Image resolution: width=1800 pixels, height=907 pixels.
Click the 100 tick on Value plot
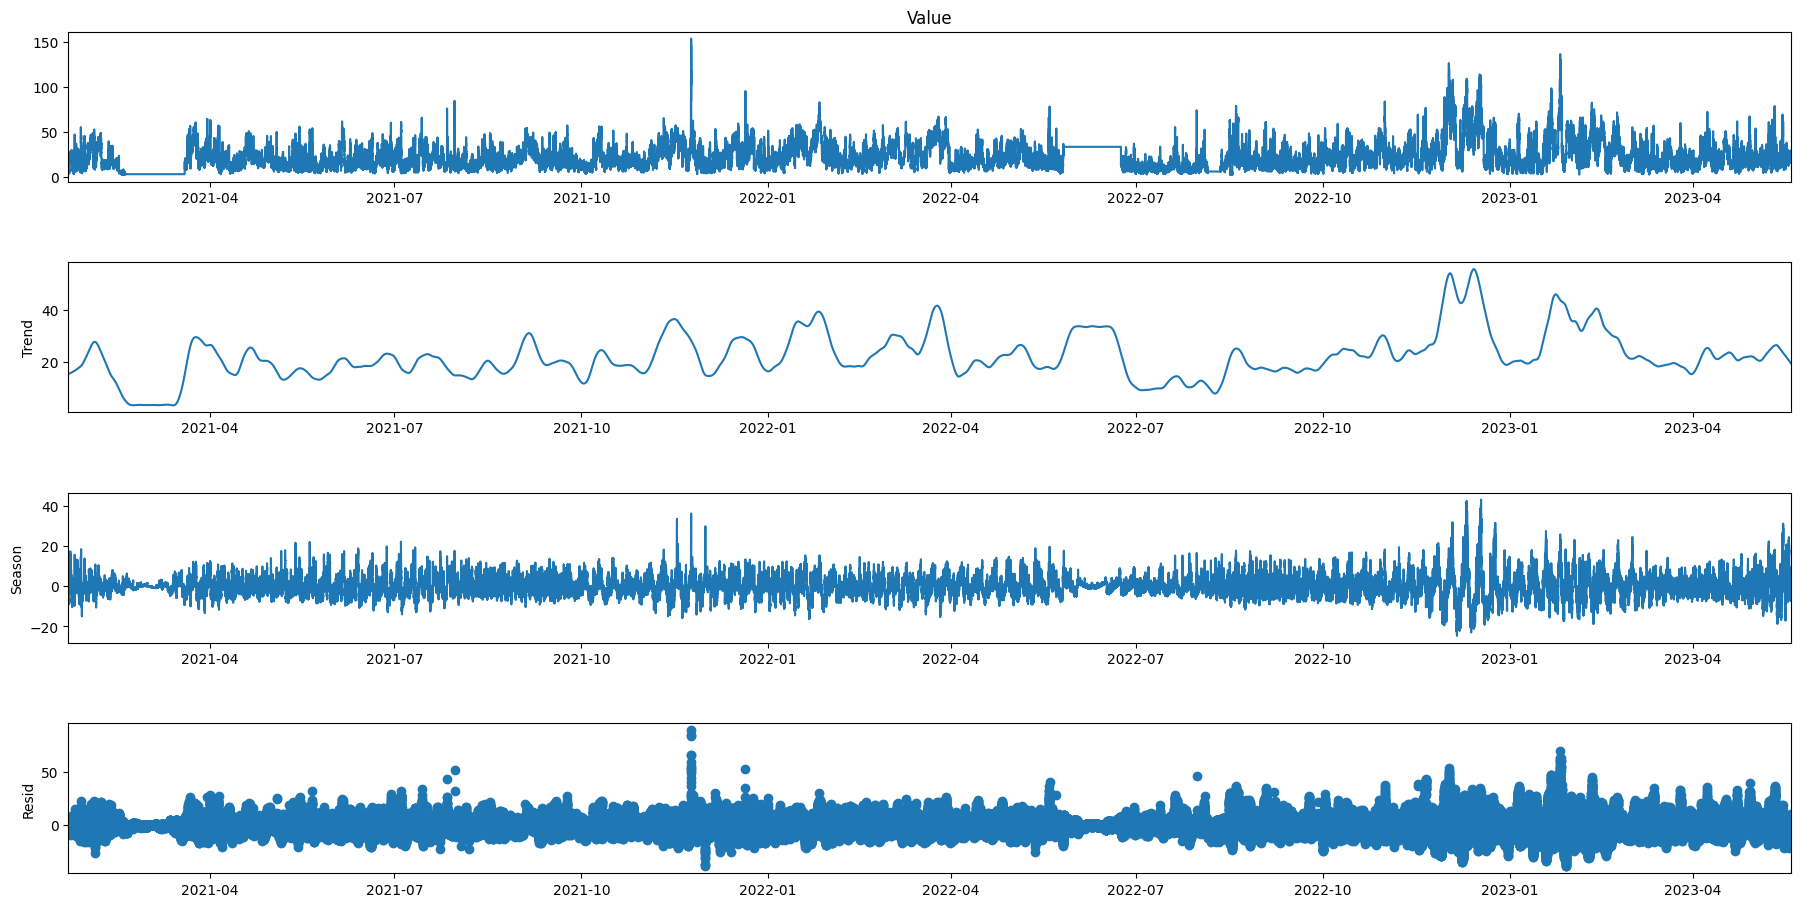[49, 88]
